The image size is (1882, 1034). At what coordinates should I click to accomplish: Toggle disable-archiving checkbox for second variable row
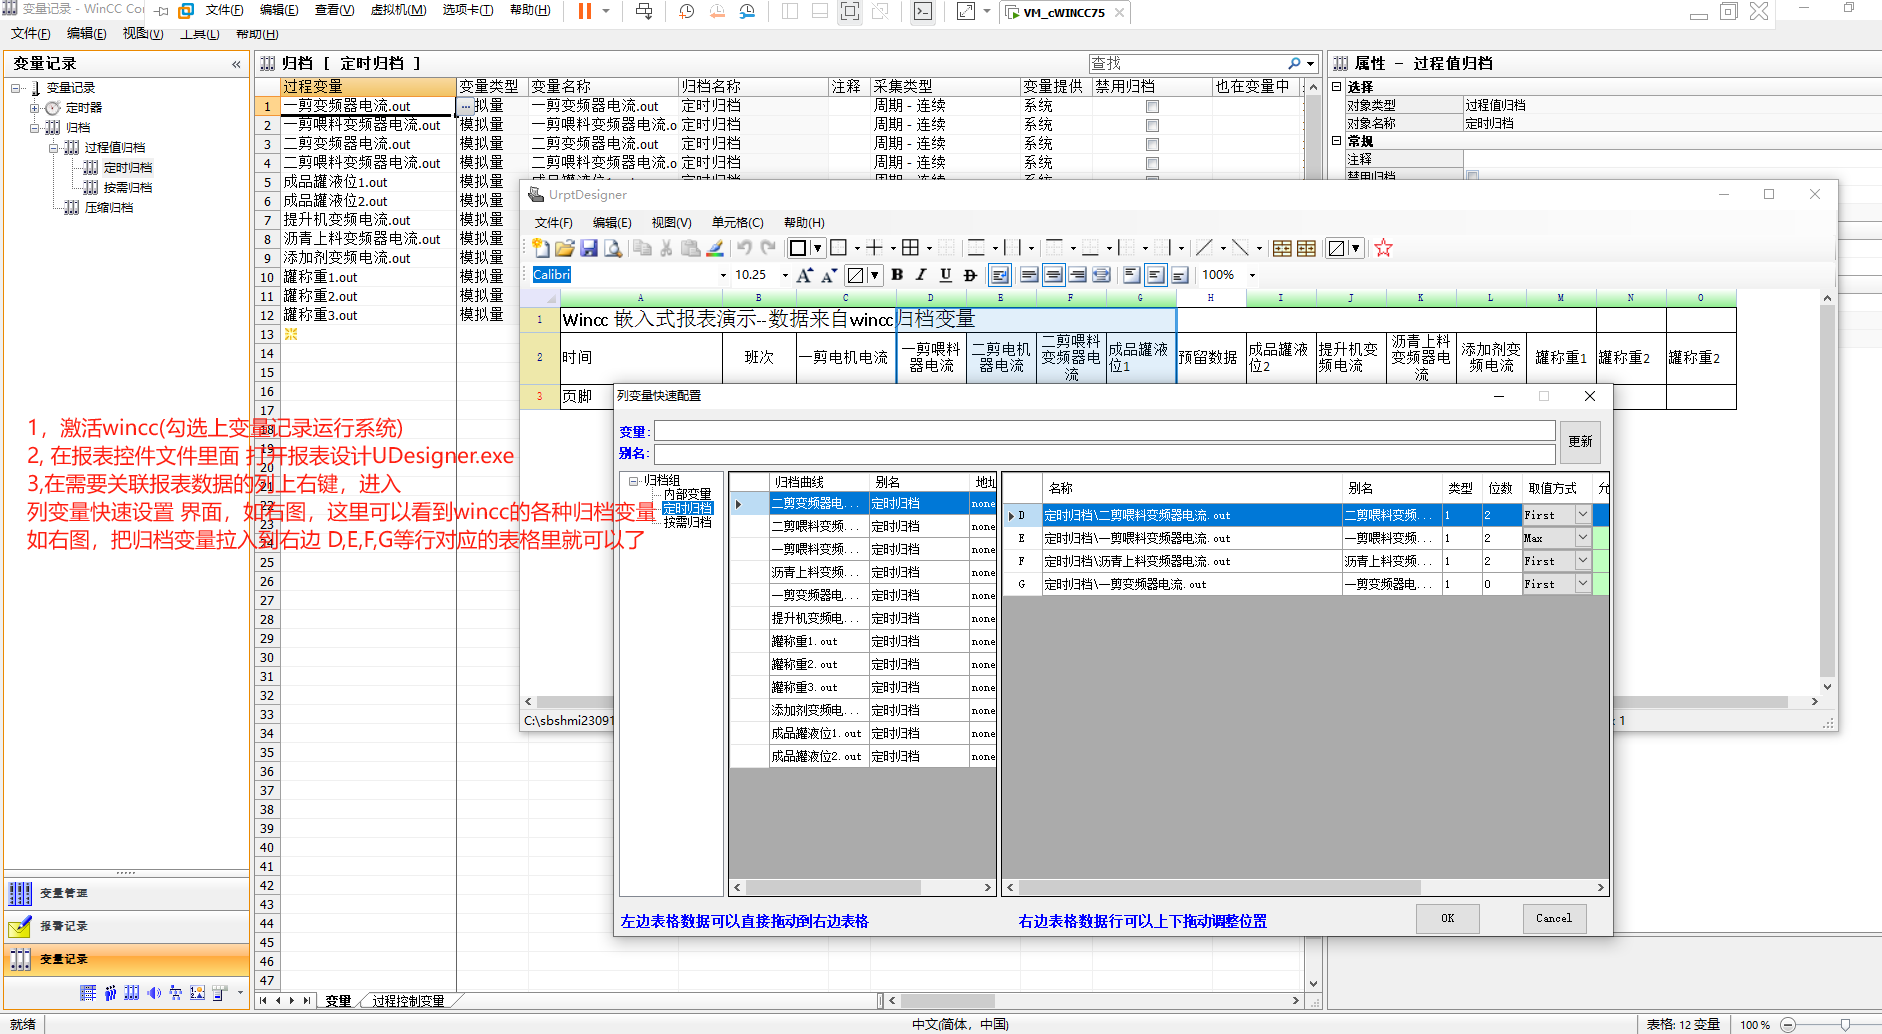coord(1152,125)
